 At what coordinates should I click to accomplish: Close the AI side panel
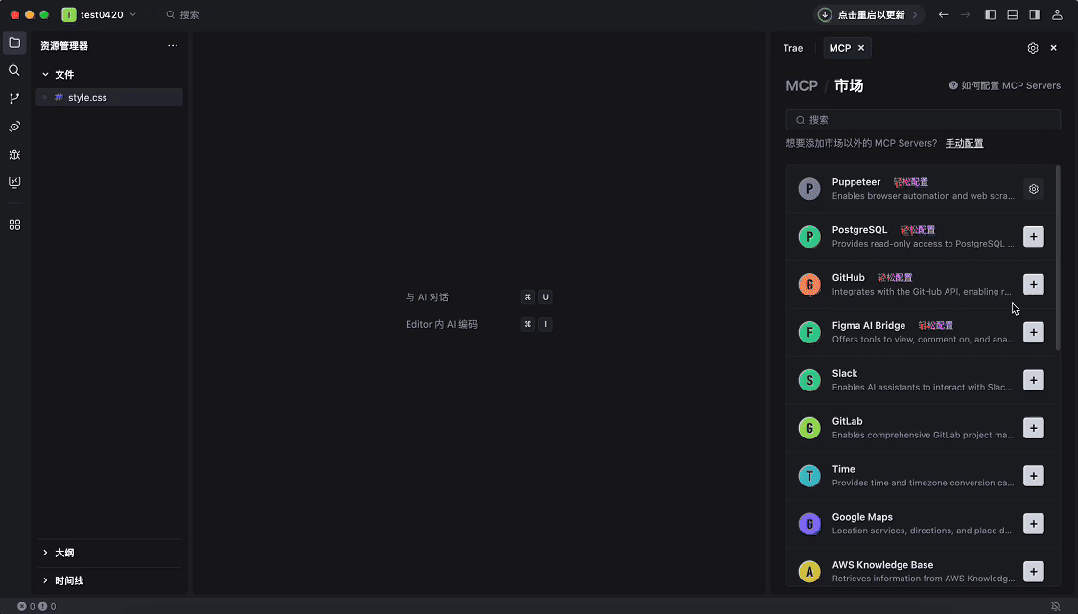click(1053, 48)
